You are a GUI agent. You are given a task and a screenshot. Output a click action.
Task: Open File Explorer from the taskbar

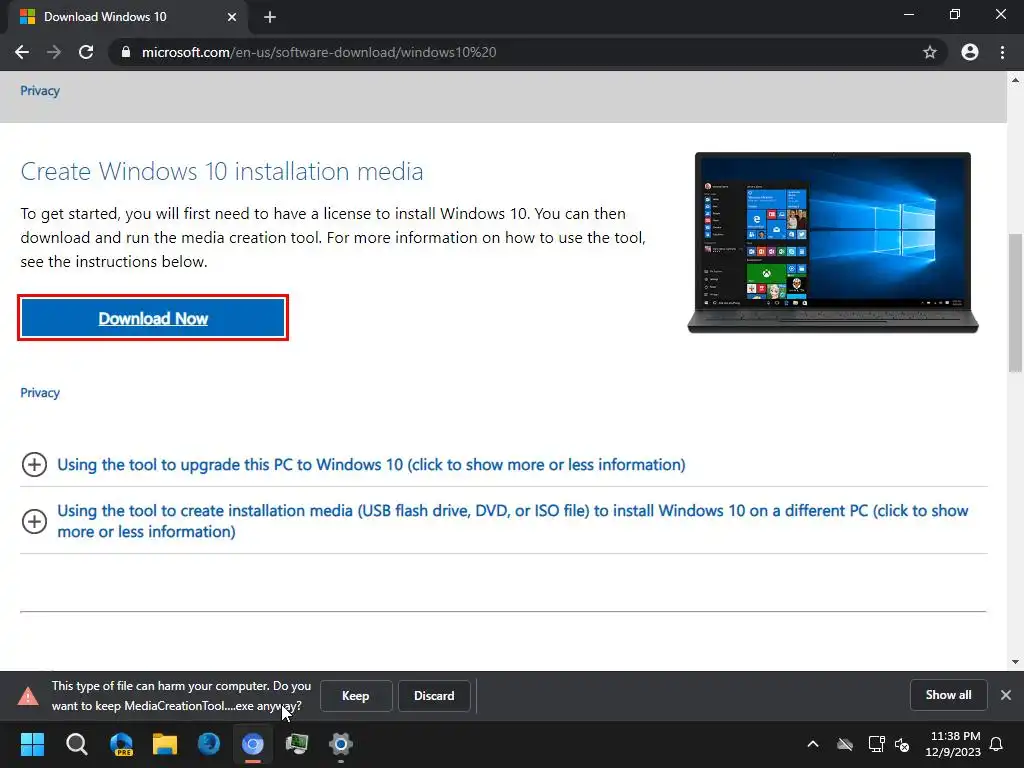(x=165, y=744)
